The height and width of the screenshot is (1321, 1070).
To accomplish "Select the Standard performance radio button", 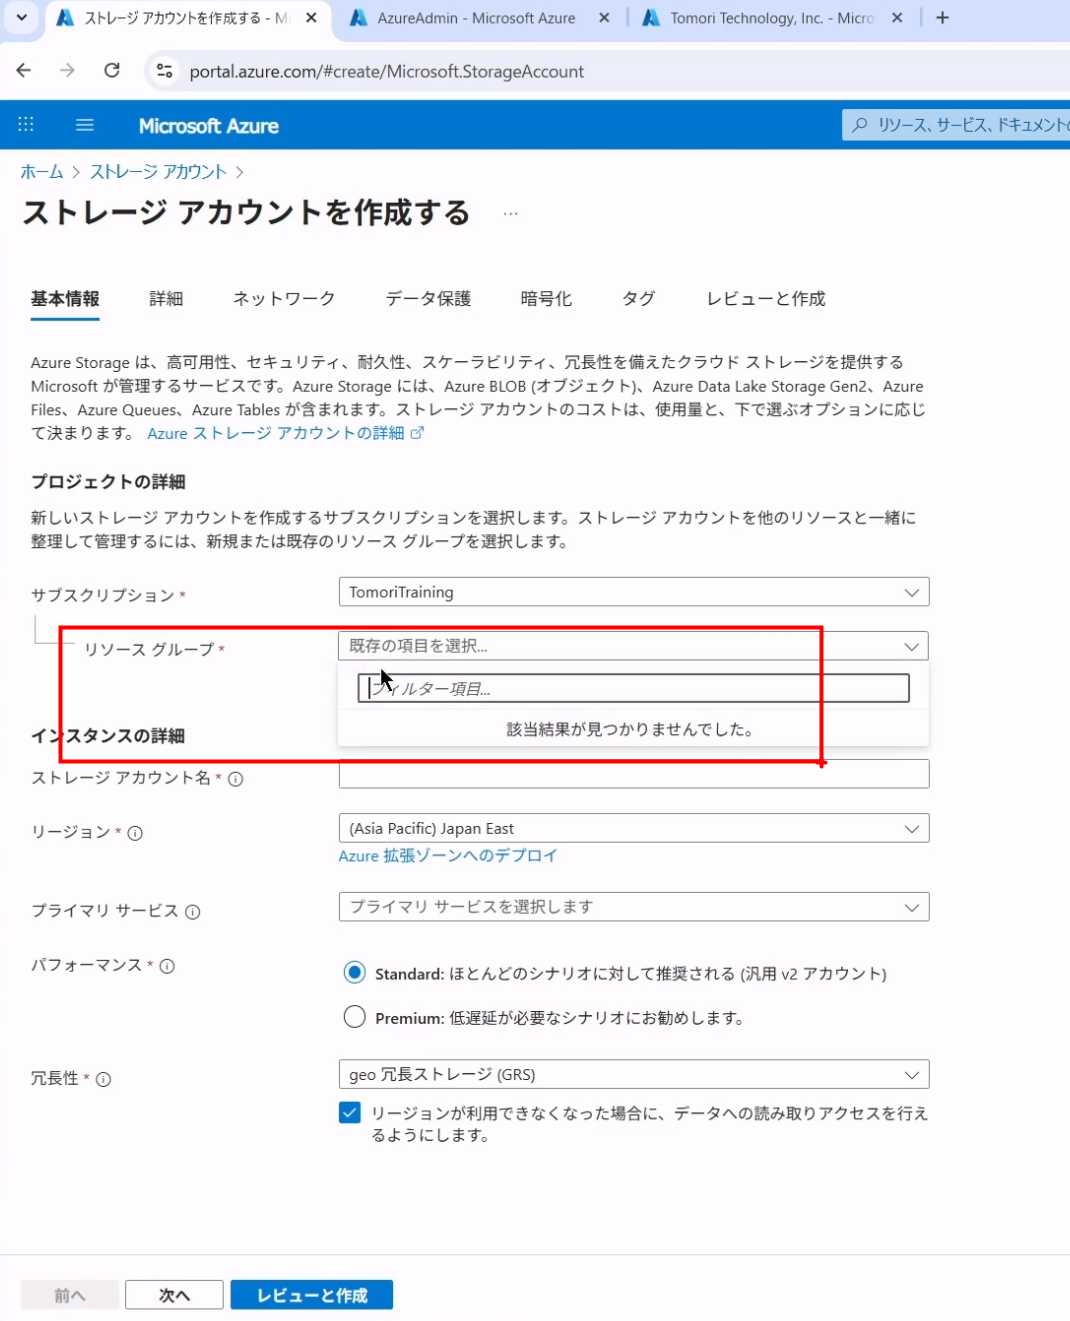I will pyautogui.click(x=354, y=973).
